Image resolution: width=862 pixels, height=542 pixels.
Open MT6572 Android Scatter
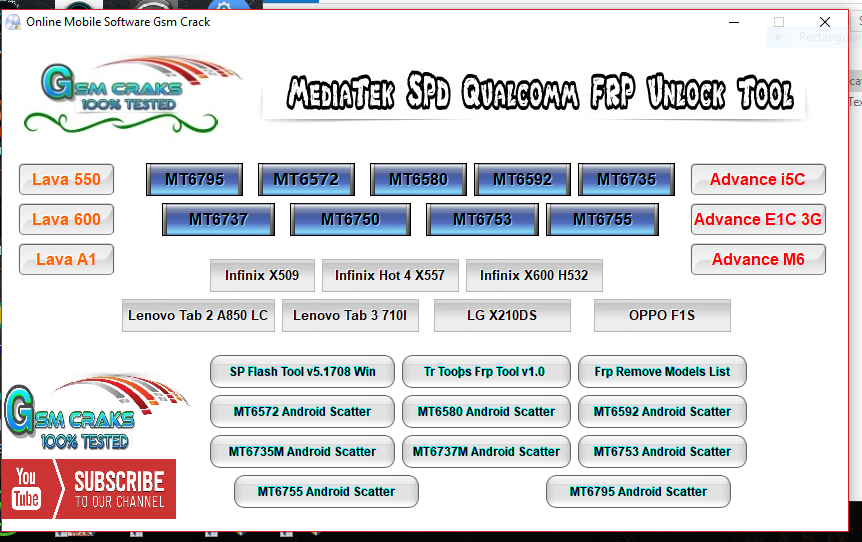point(302,412)
